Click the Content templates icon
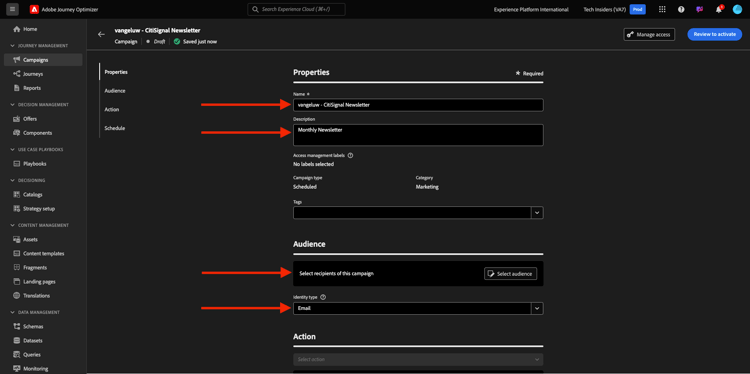The image size is (750, 374). click(x=17, y=253)
